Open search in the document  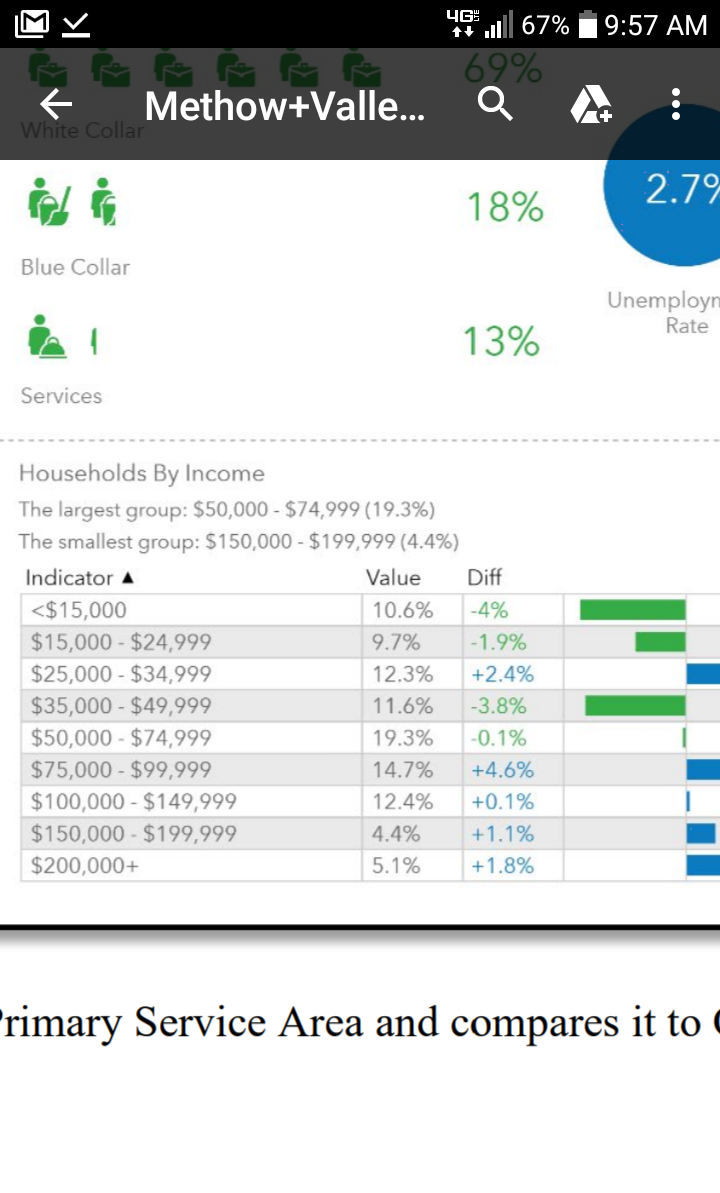494,104
